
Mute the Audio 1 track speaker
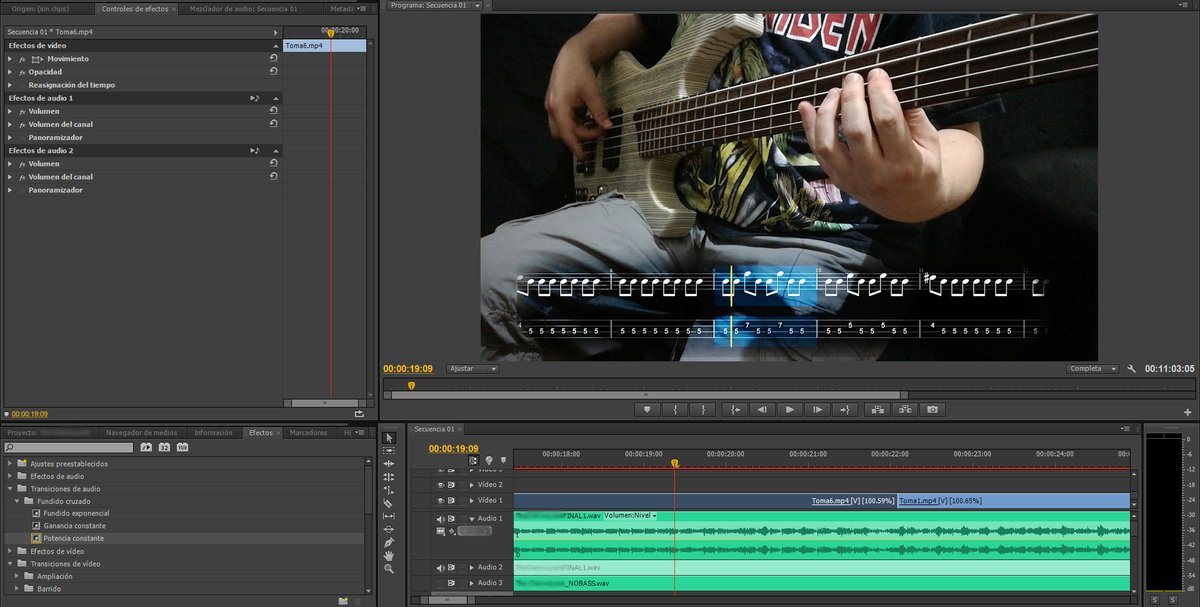pos(440,518)
